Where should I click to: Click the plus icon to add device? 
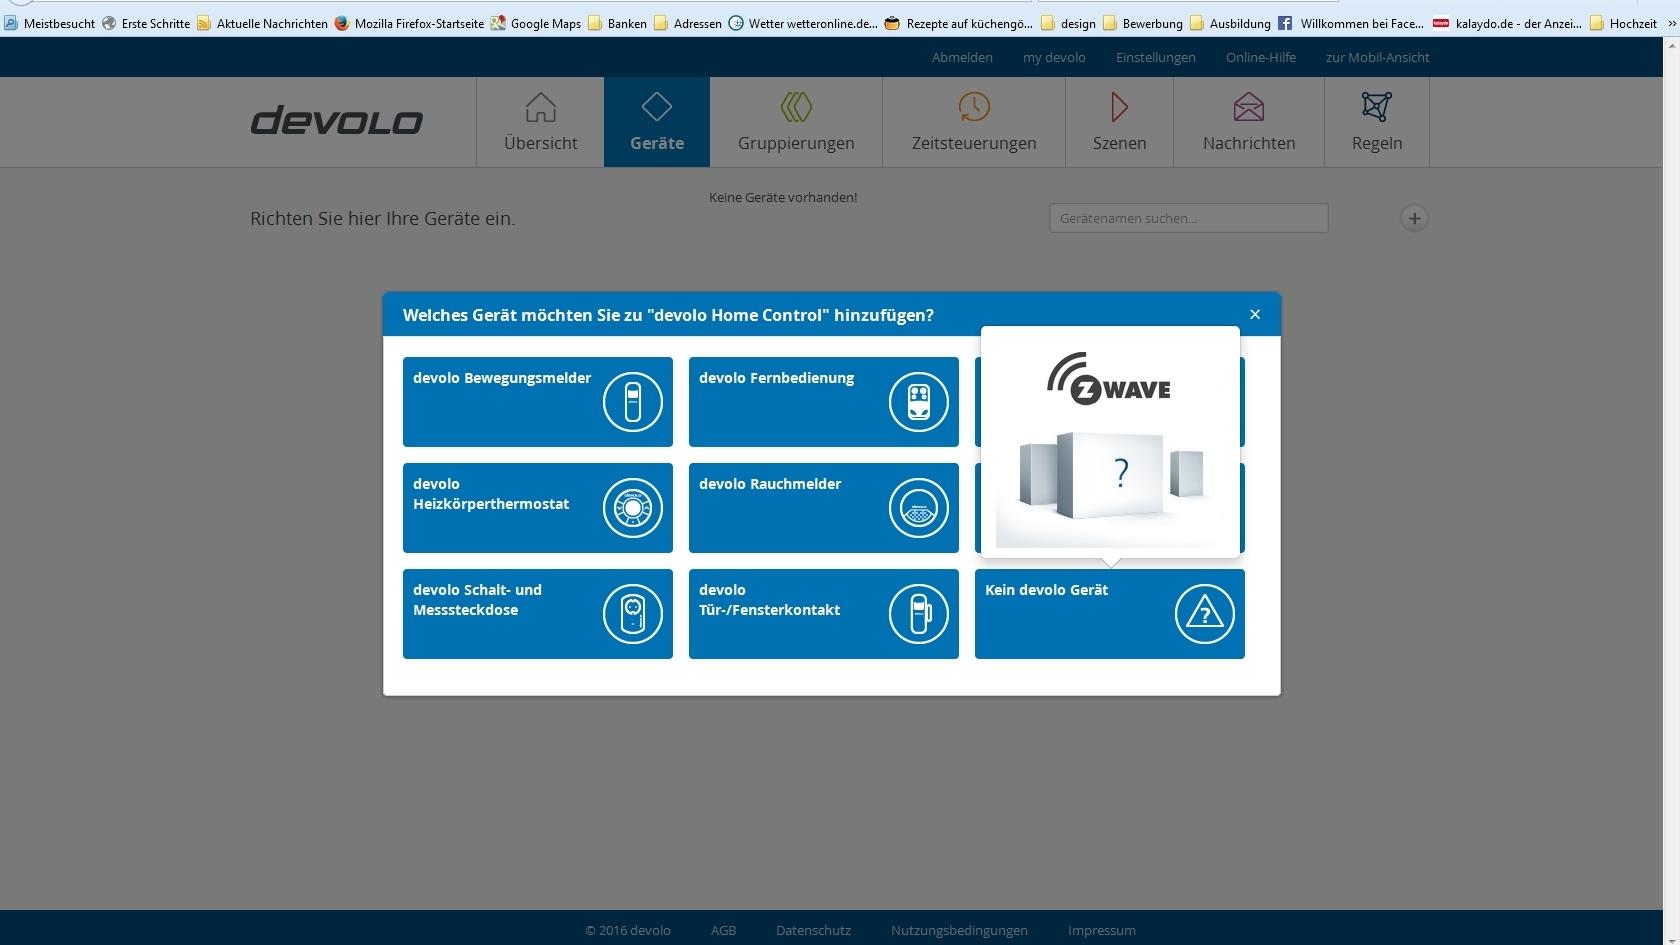[1414, 219]
